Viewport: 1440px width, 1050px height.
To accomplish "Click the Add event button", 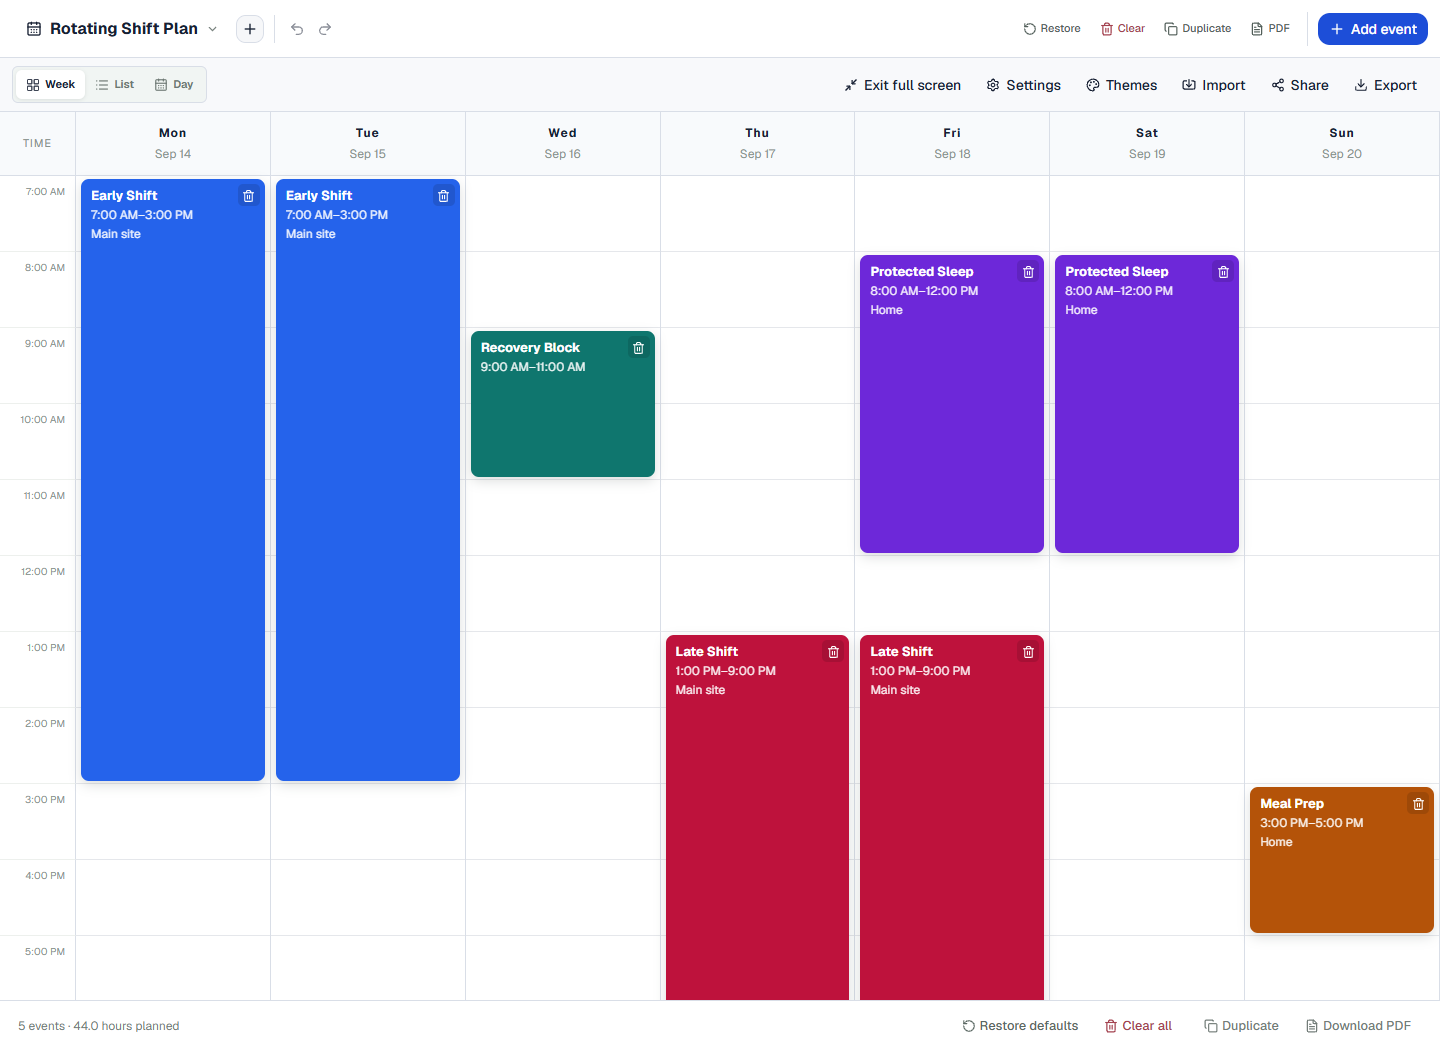I will tap(1373, 29).
